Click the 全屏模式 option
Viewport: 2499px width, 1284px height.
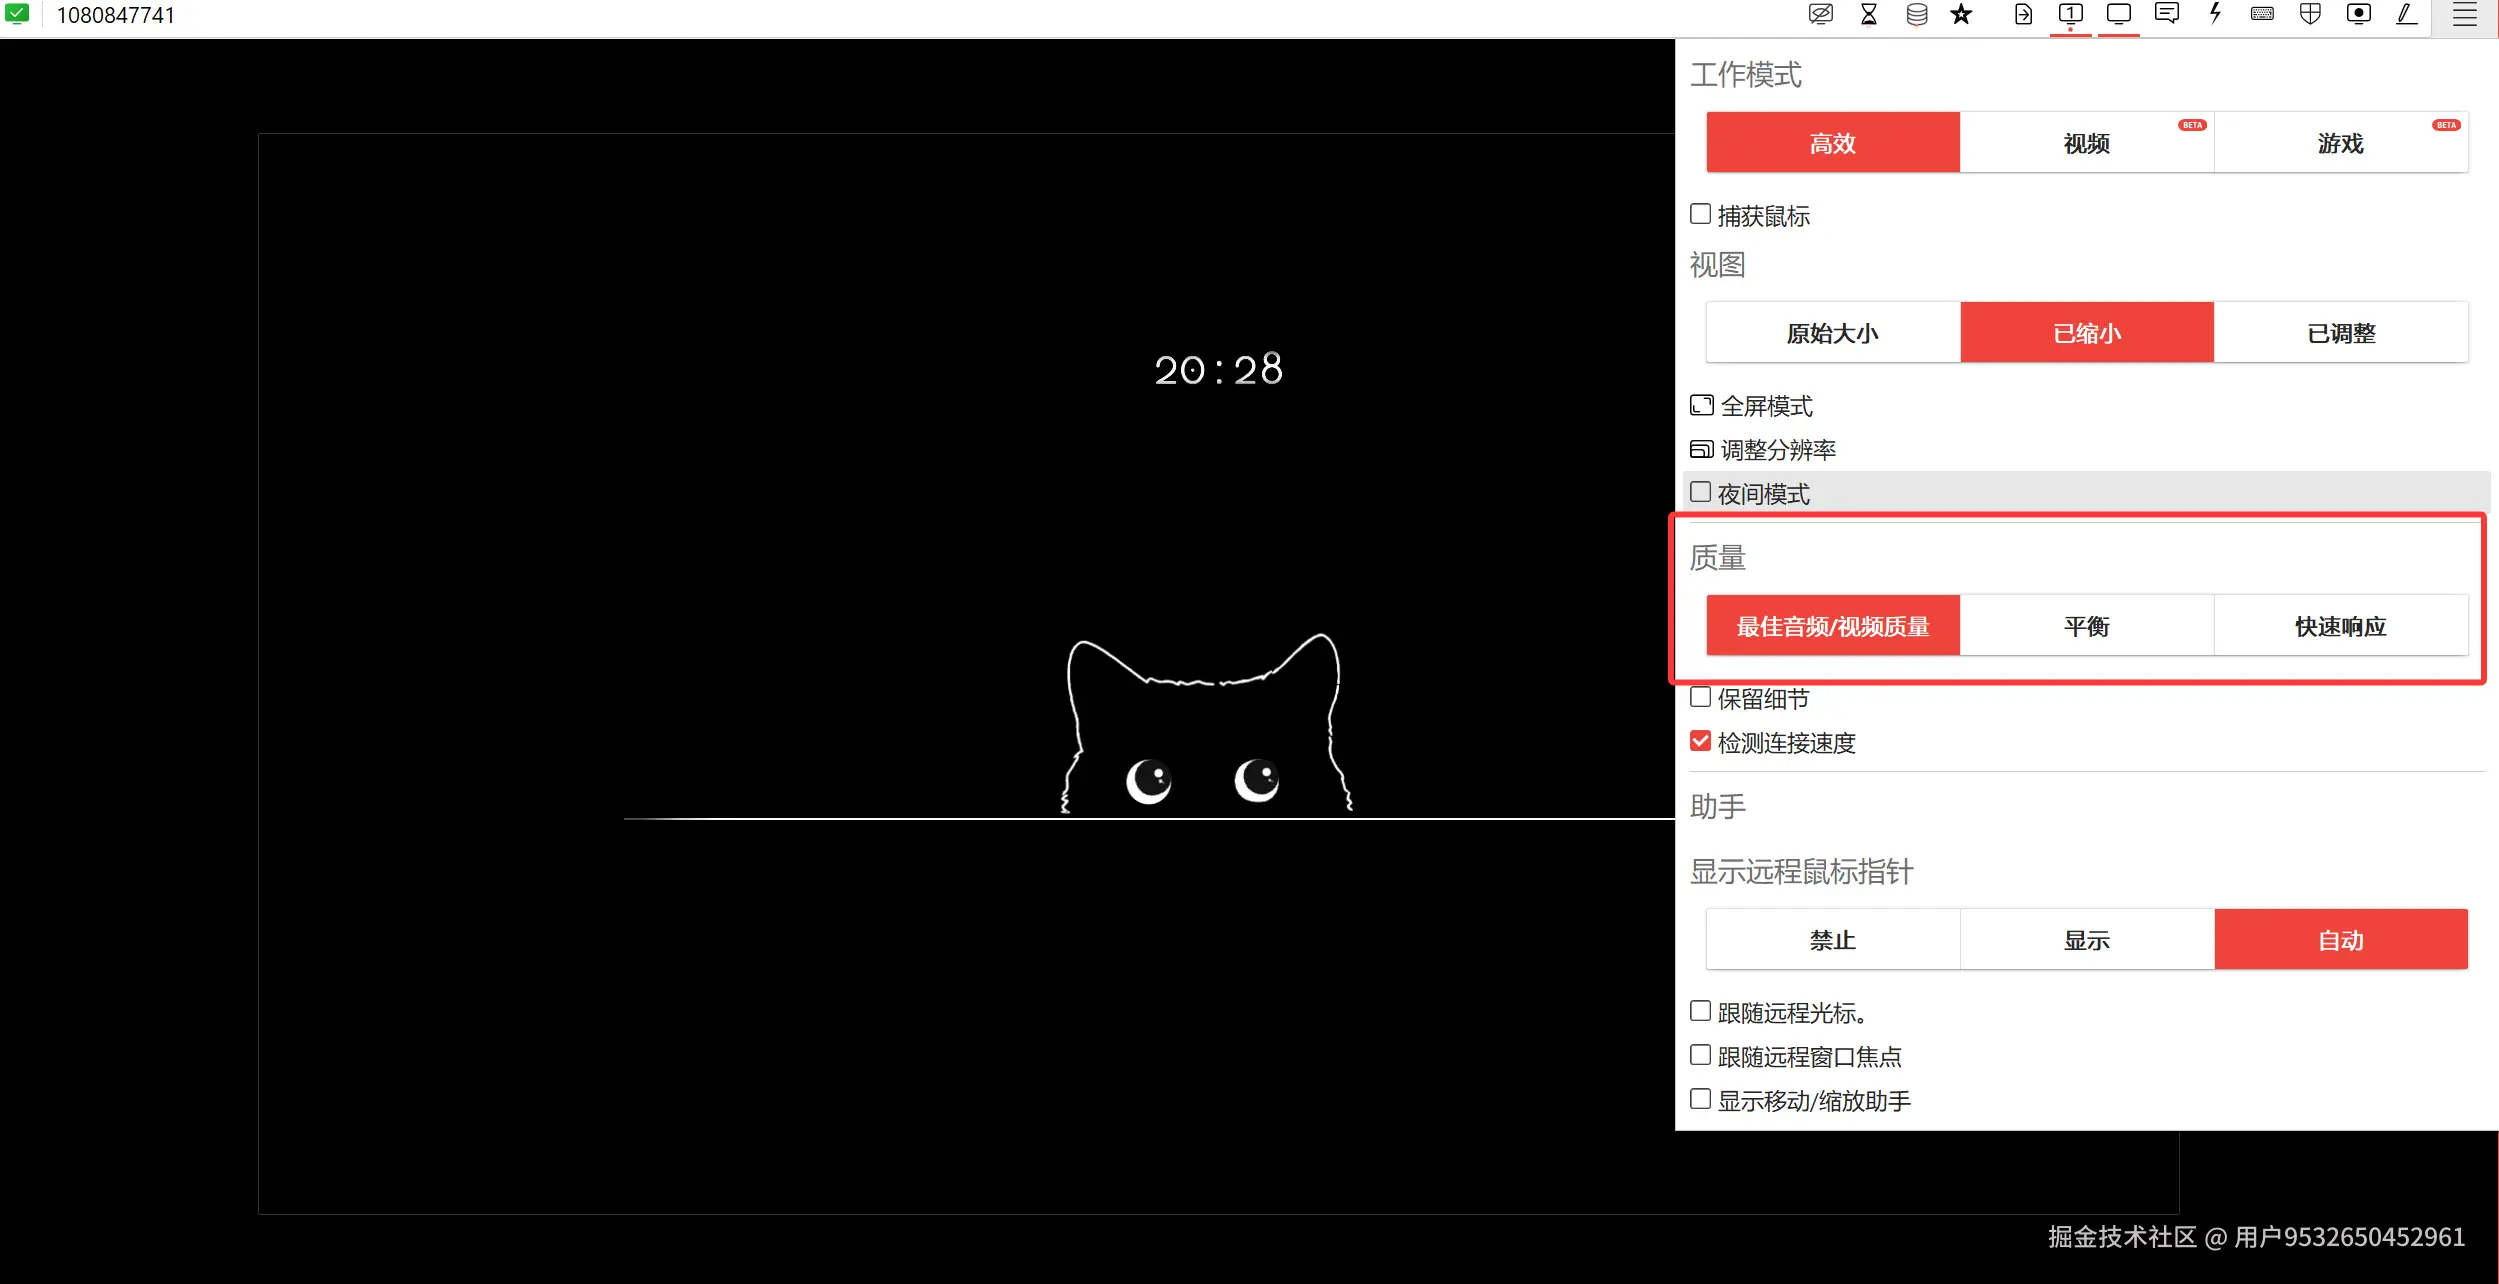pyautogui.click(x=1765, y=406)
